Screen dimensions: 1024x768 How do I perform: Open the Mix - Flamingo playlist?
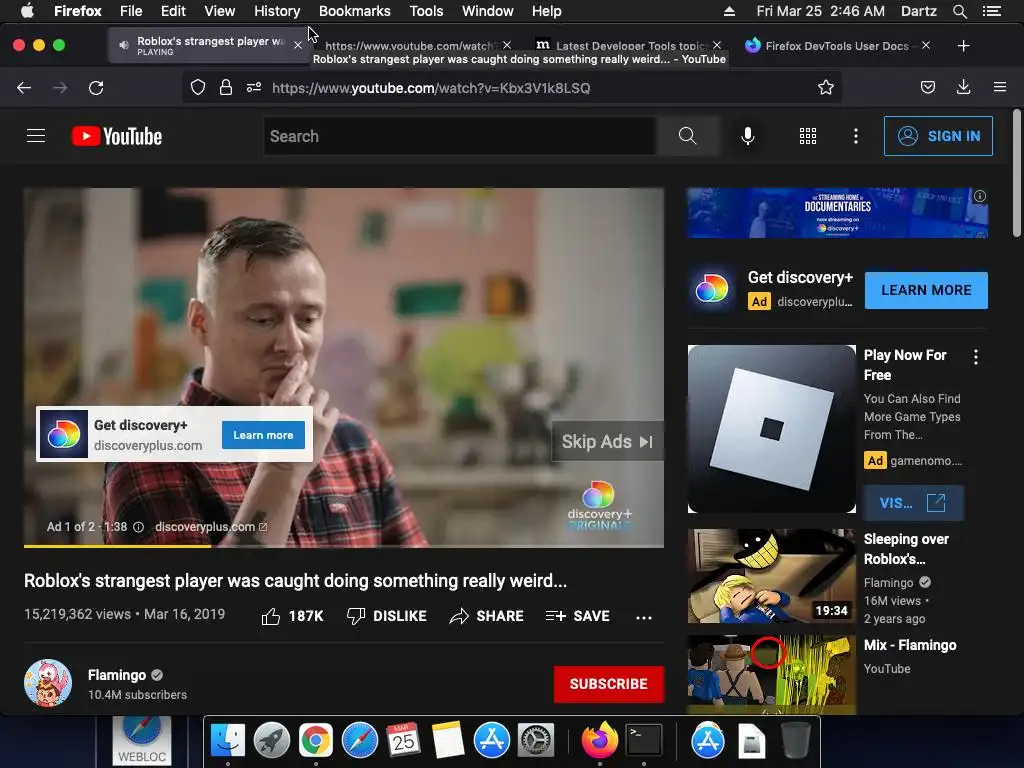(x=910, y=645)
